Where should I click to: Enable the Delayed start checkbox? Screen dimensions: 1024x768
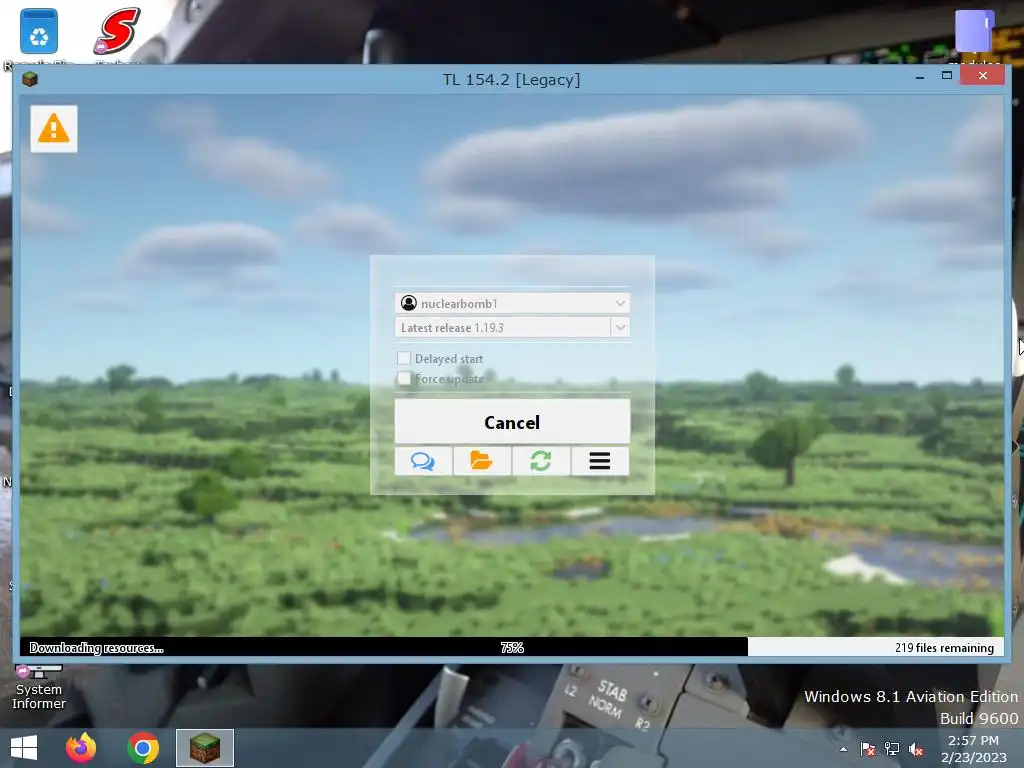pyautogui.click(x=404, y=358)
